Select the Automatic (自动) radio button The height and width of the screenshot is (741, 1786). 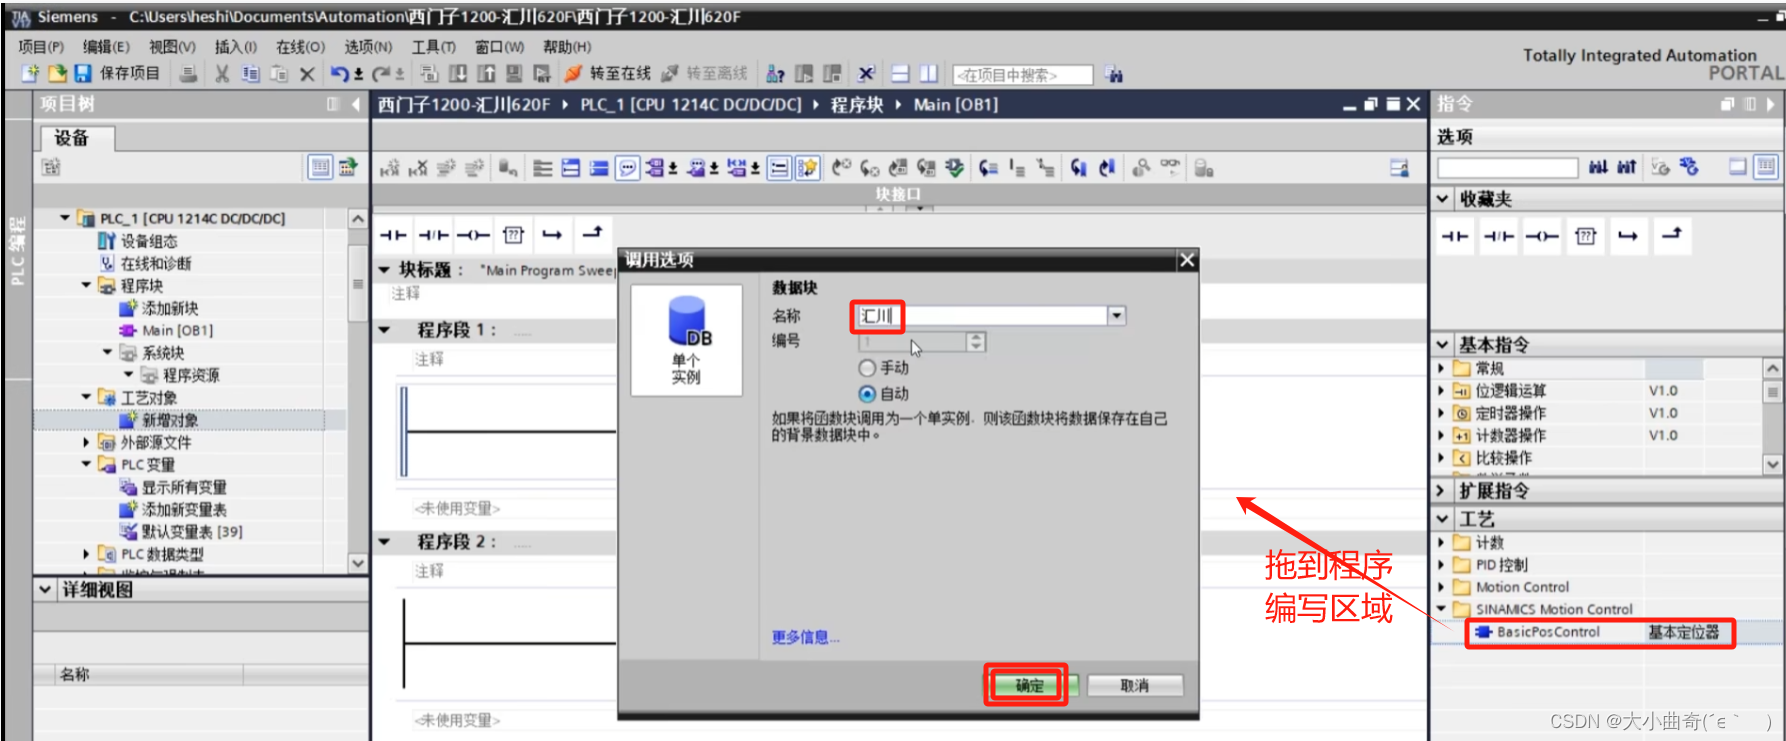[867, 394]
